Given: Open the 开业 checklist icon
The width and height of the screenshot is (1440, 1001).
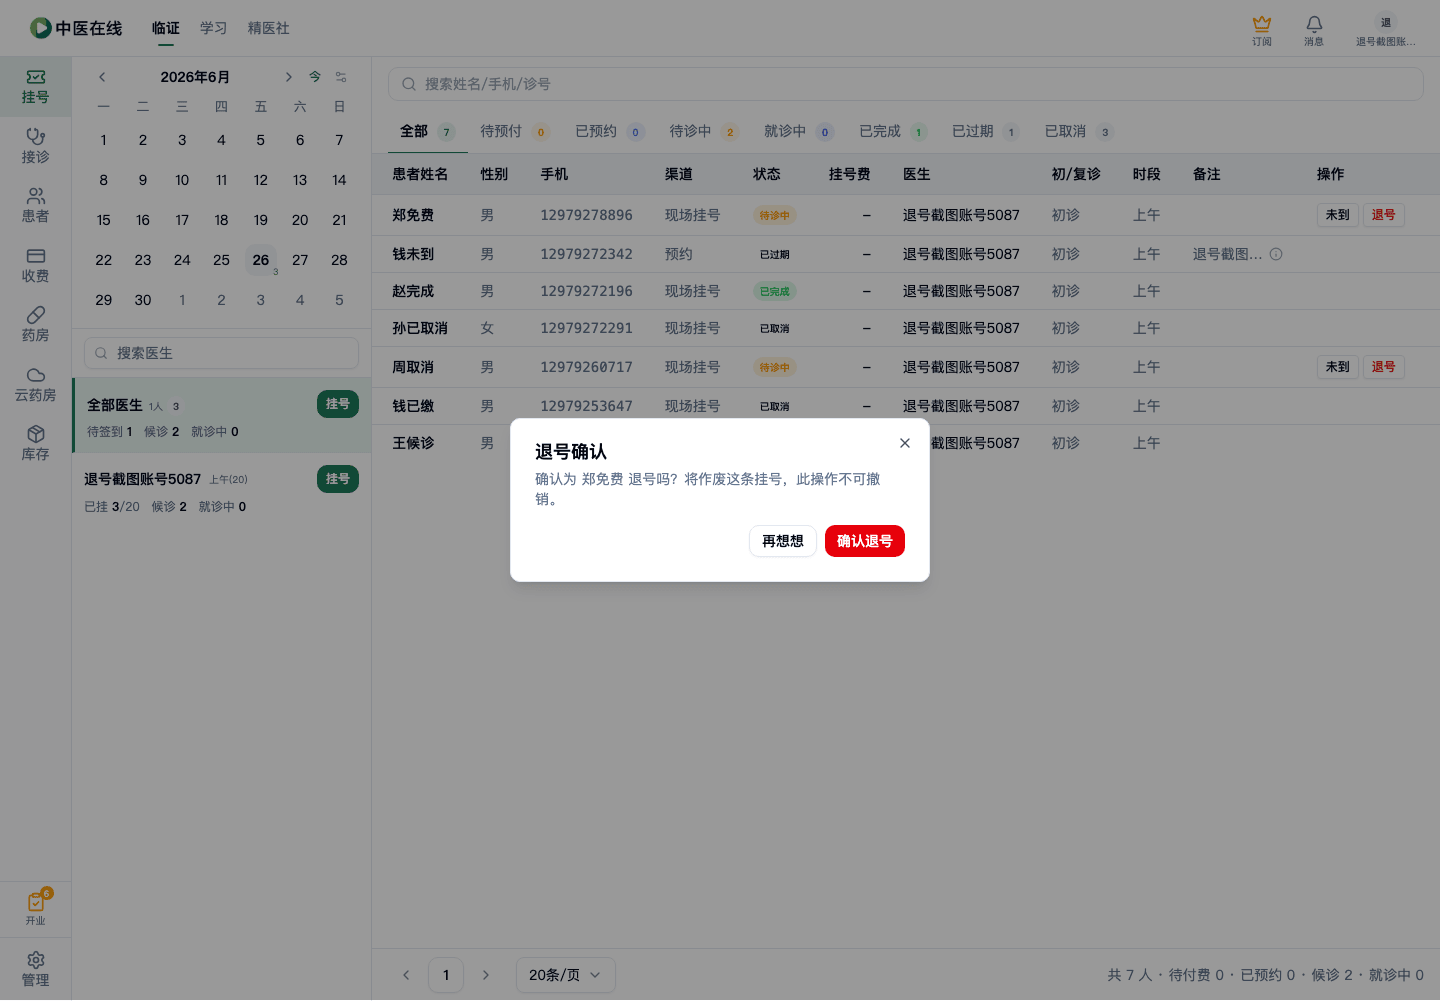Looking at the screenshot, I should (x=35, y=908).
